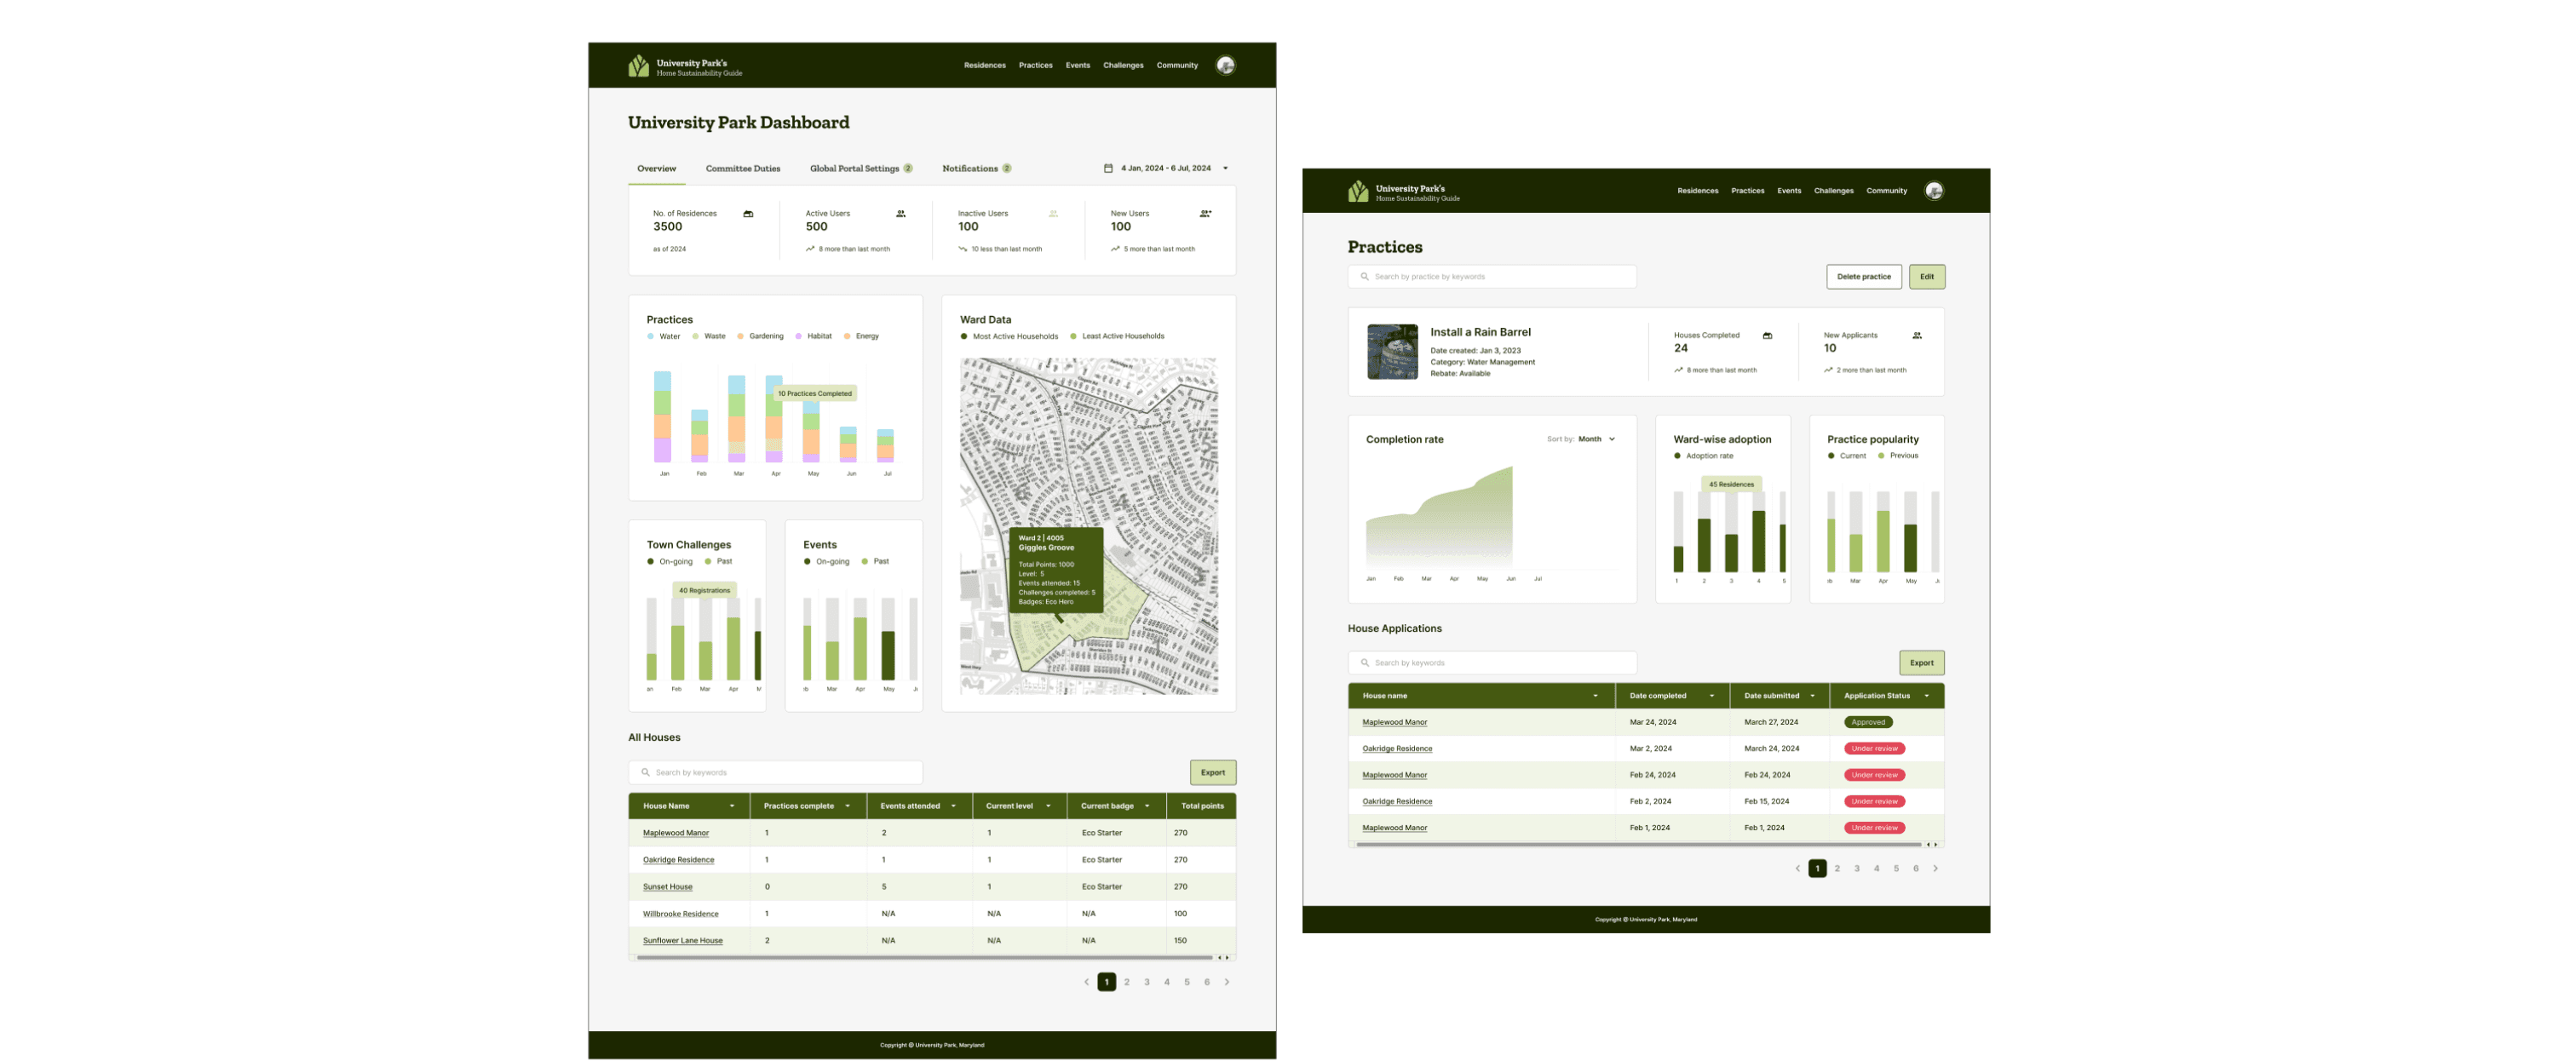Switch to the Committee Duties tab
Screen dimensions: 2576x1061
742,169
